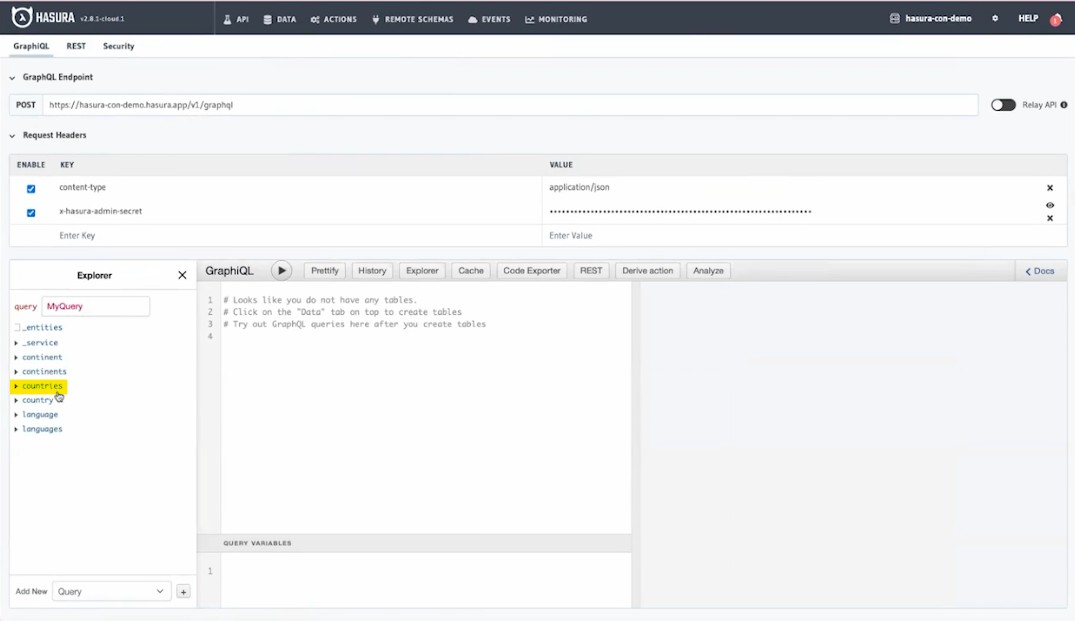Viewport: 1075px width, 621px height.
Task: Click Relay API info icon
Action: click(1063, 105)
